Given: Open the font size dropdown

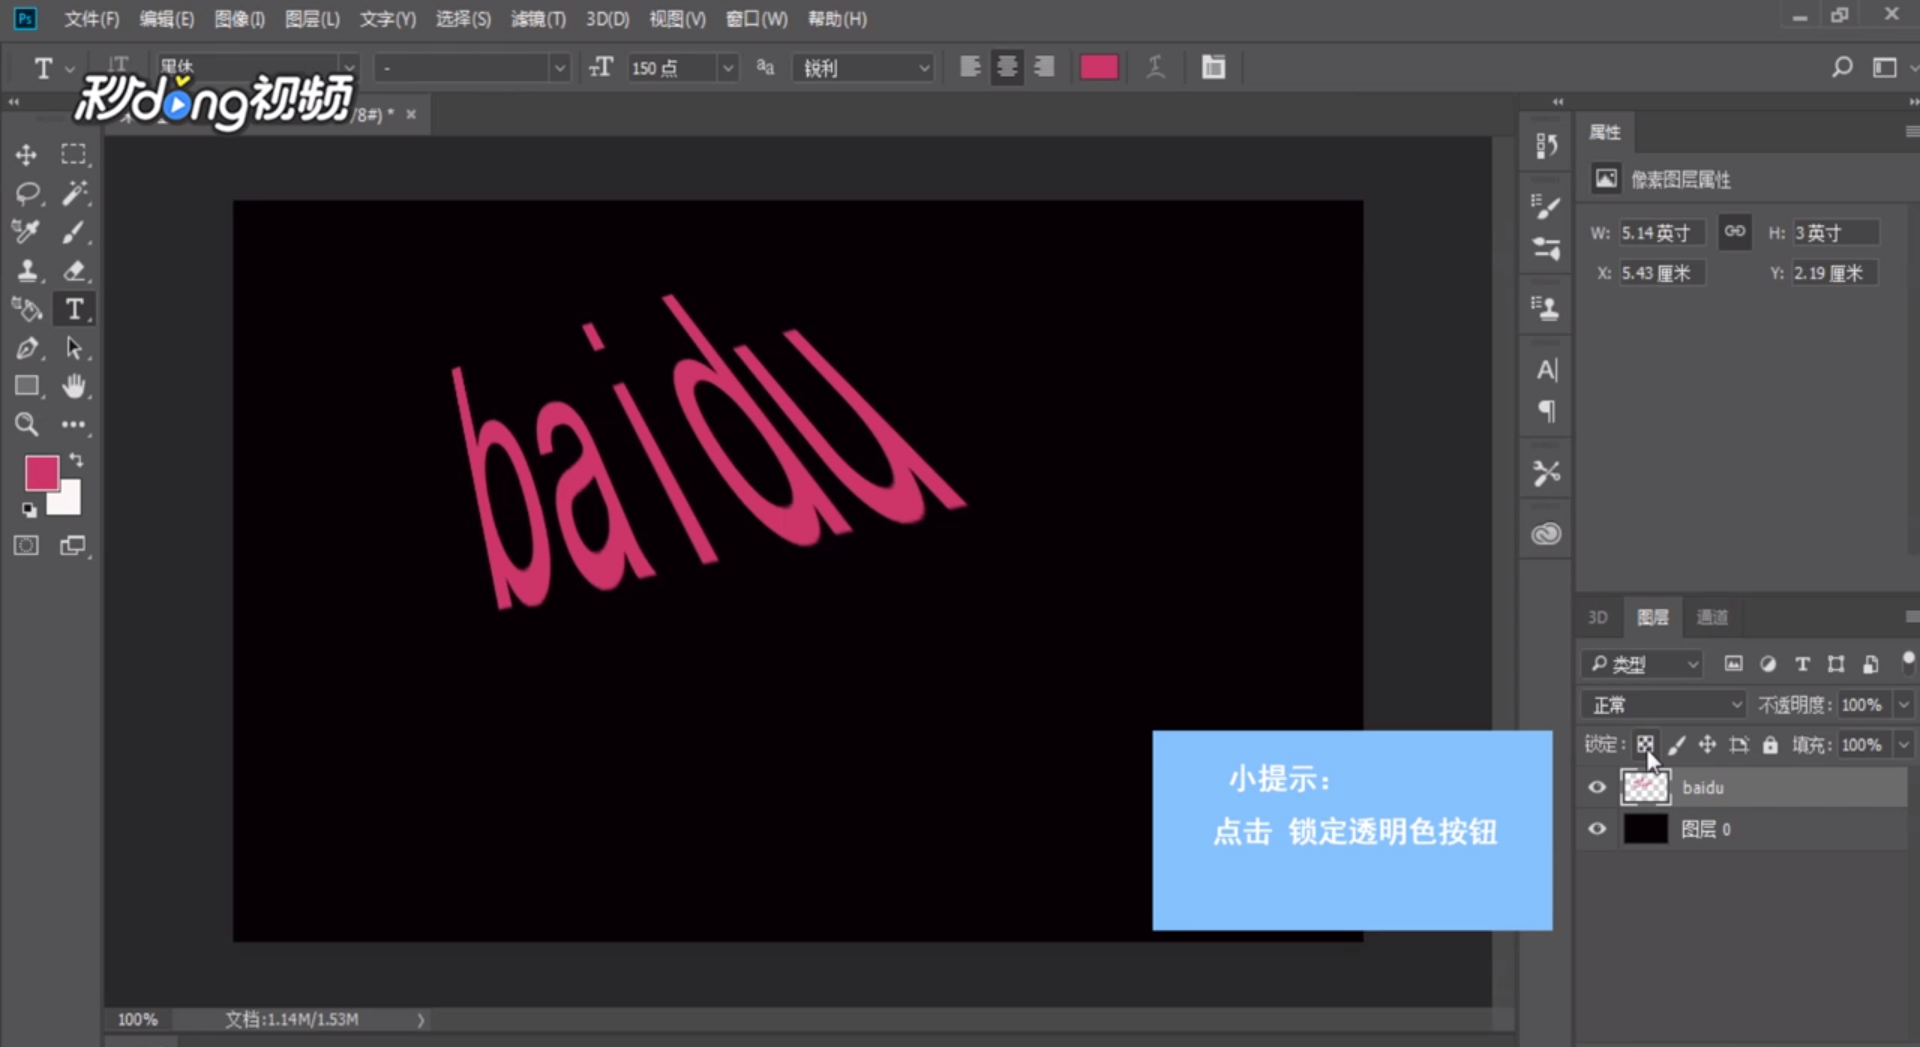Looking at the screenshot, I should [728, 68].
